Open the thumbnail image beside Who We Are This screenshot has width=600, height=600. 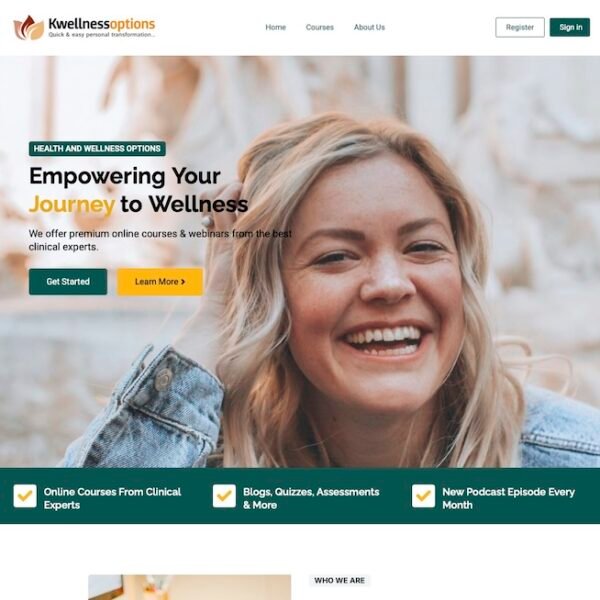point(189,587)
